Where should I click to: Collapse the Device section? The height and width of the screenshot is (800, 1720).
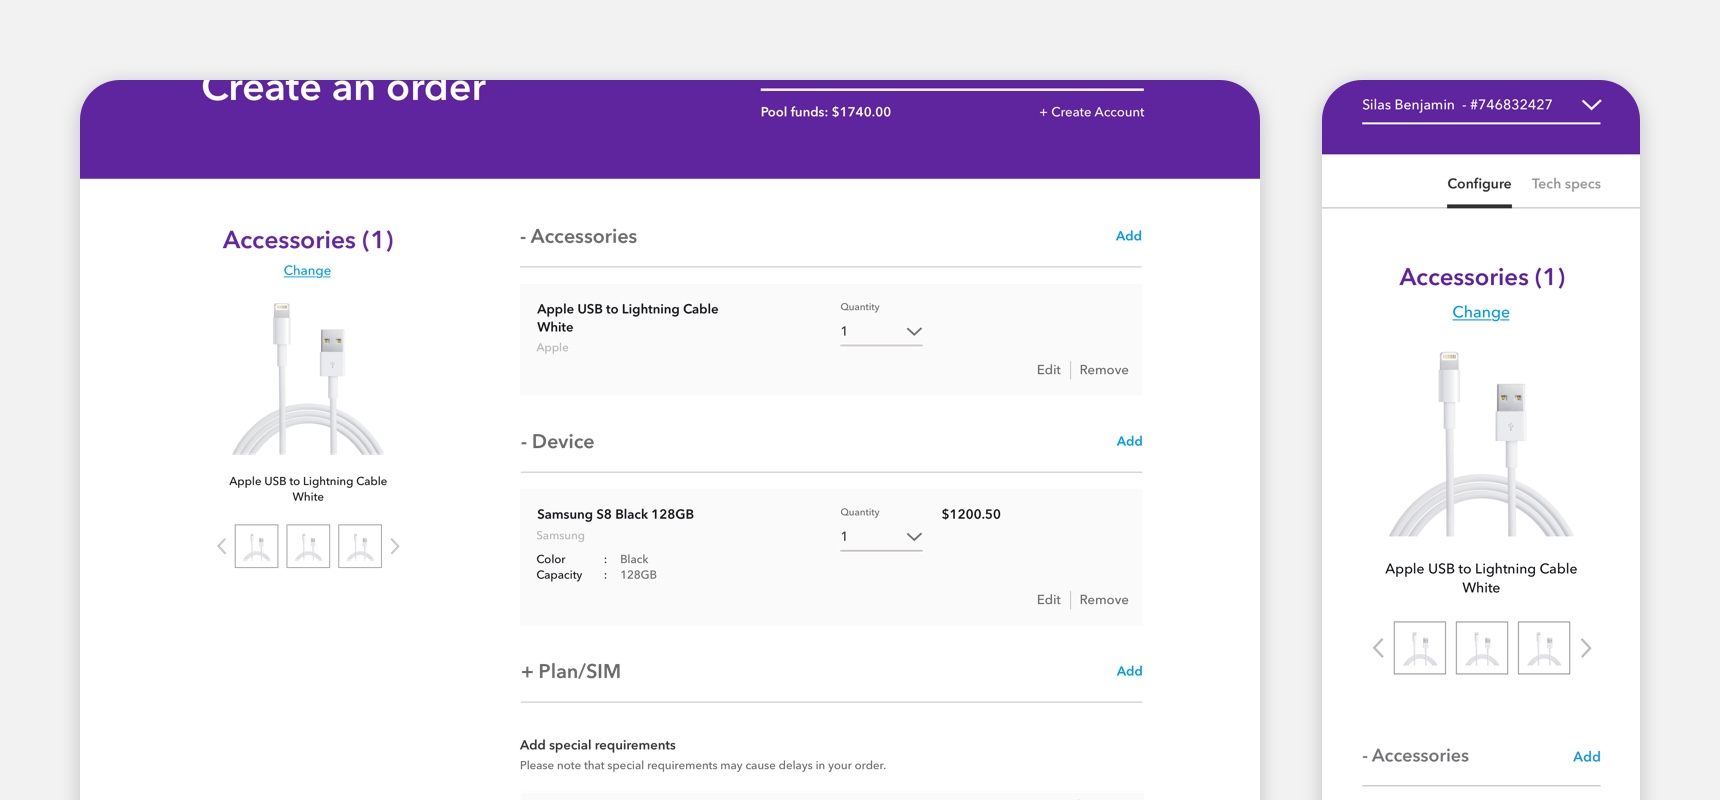click(558, 442)
